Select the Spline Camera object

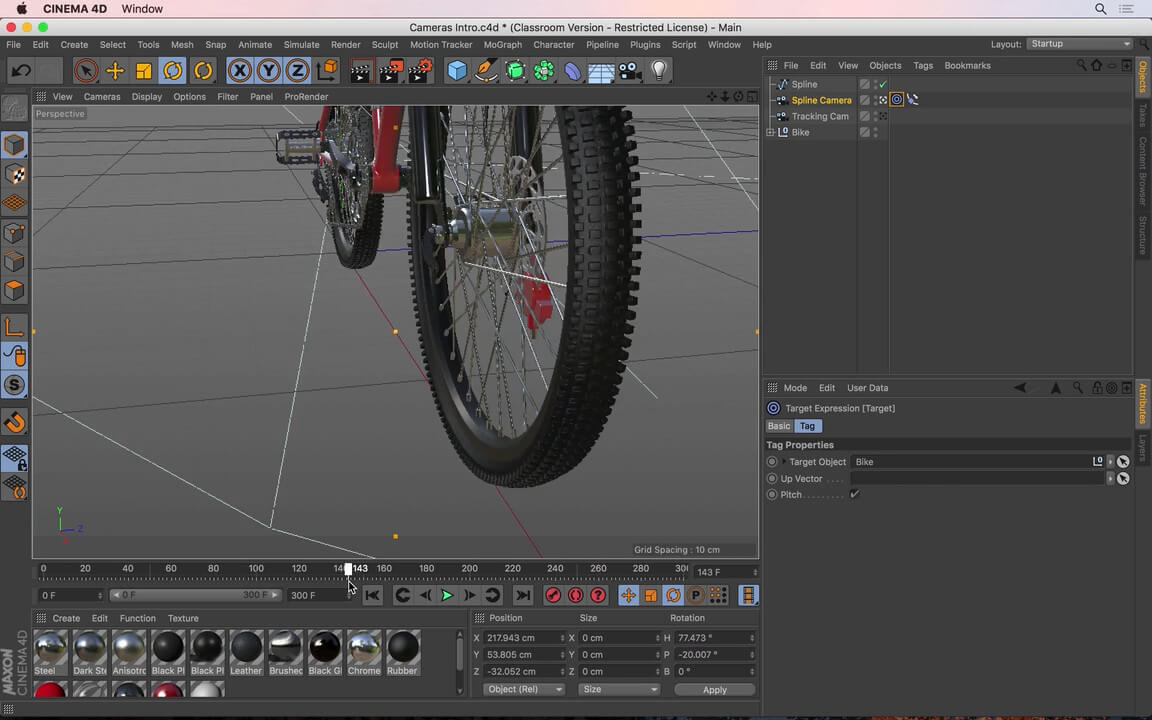tap(821, 100)
